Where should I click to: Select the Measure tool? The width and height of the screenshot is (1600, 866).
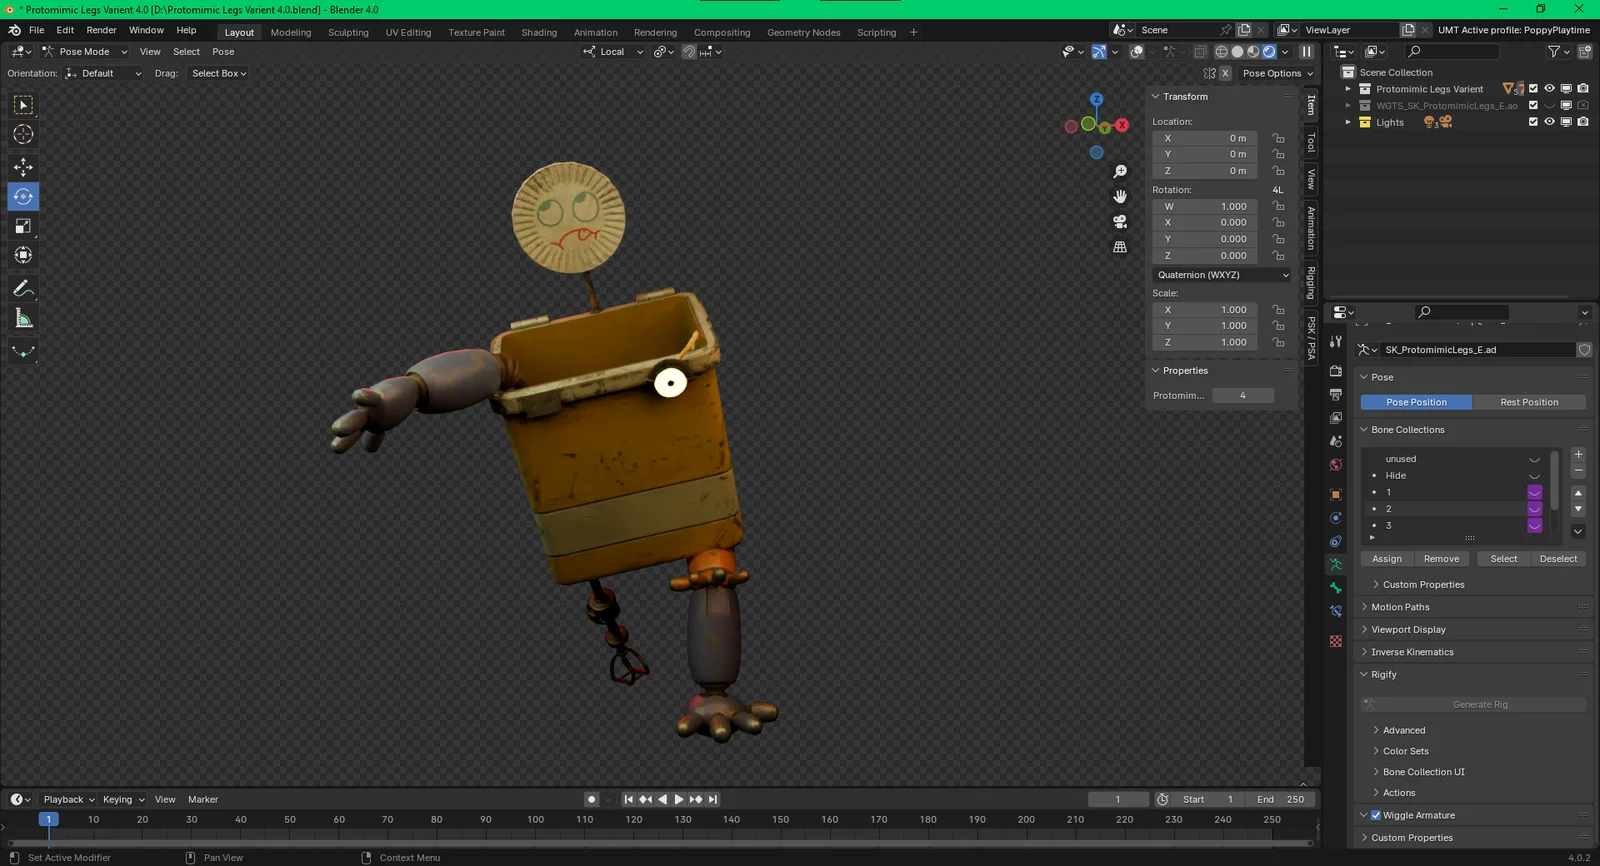point(23,319)
